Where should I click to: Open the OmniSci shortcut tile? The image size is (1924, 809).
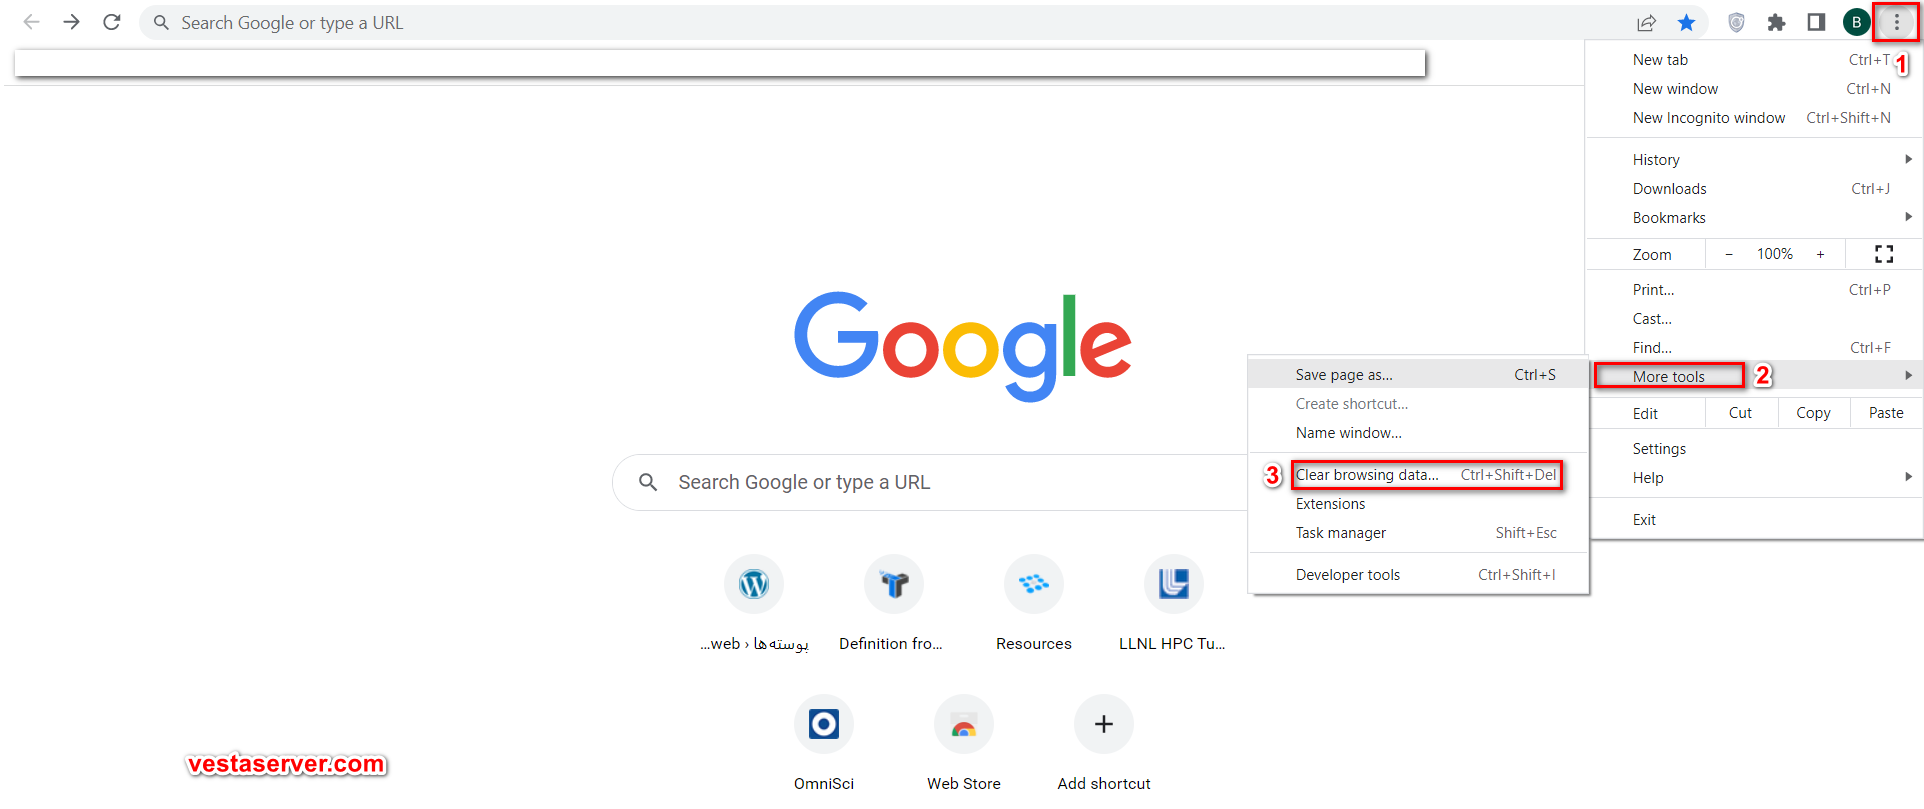[x=824, y=724]
